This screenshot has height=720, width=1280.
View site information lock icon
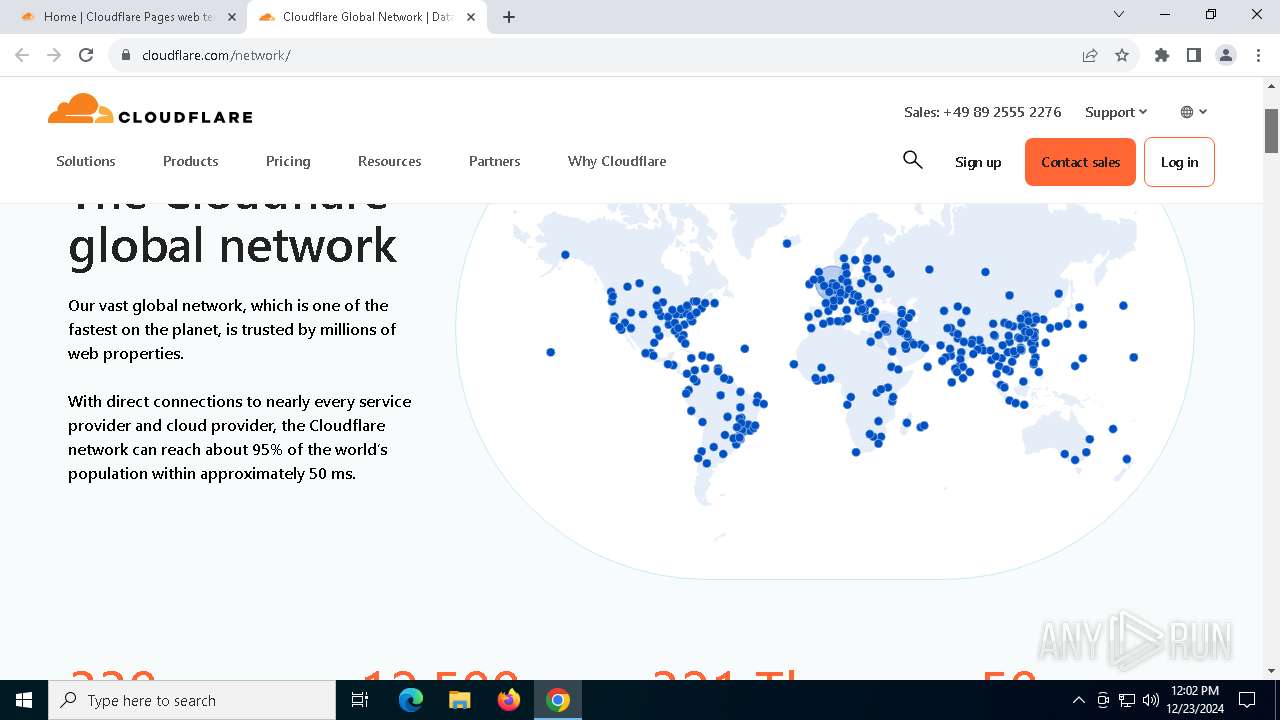click(x=126, y=55)
